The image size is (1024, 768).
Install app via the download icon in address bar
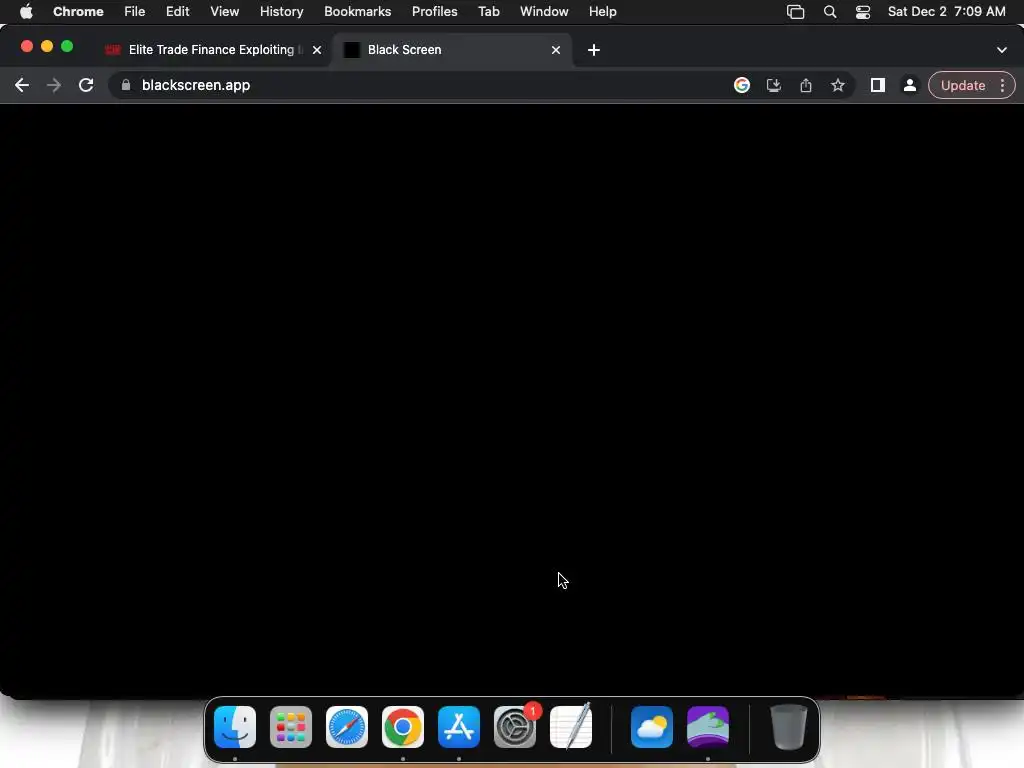774,86
